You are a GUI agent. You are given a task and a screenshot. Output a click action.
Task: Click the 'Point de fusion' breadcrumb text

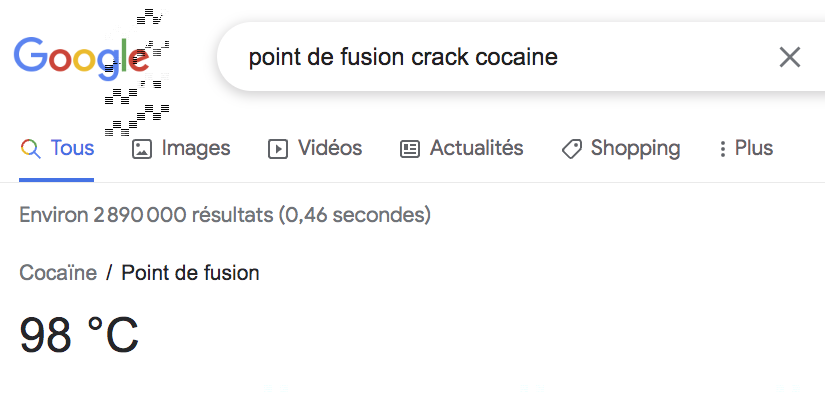point(190,273)
